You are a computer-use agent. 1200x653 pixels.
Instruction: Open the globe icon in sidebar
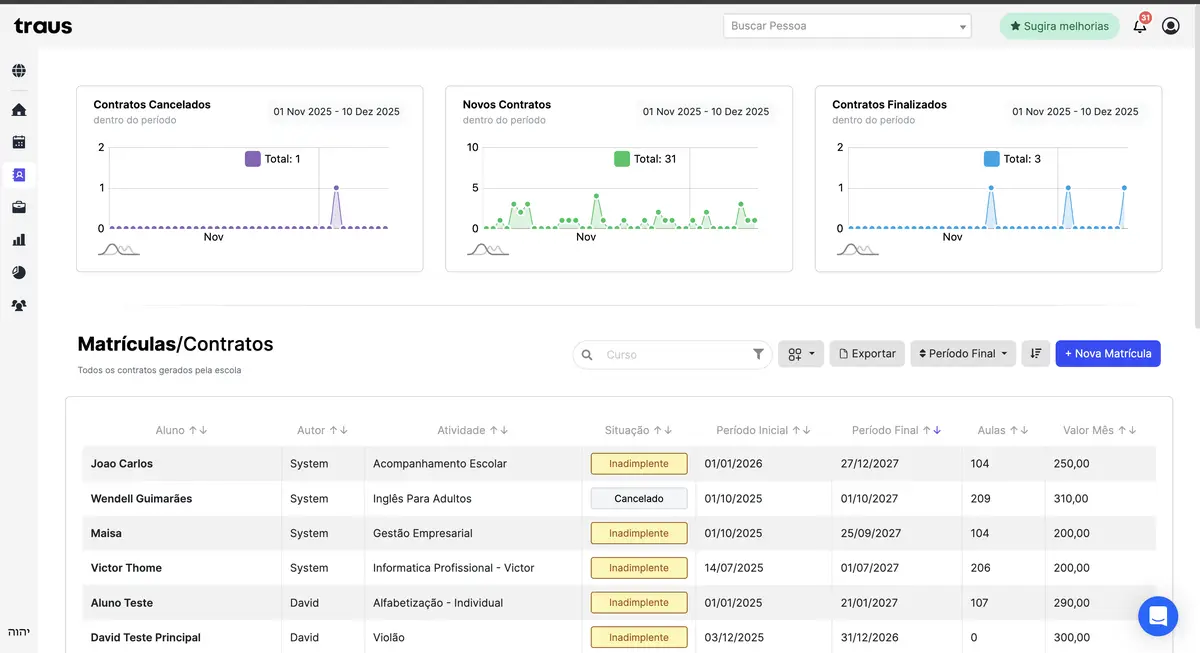(x=19, y=71)
